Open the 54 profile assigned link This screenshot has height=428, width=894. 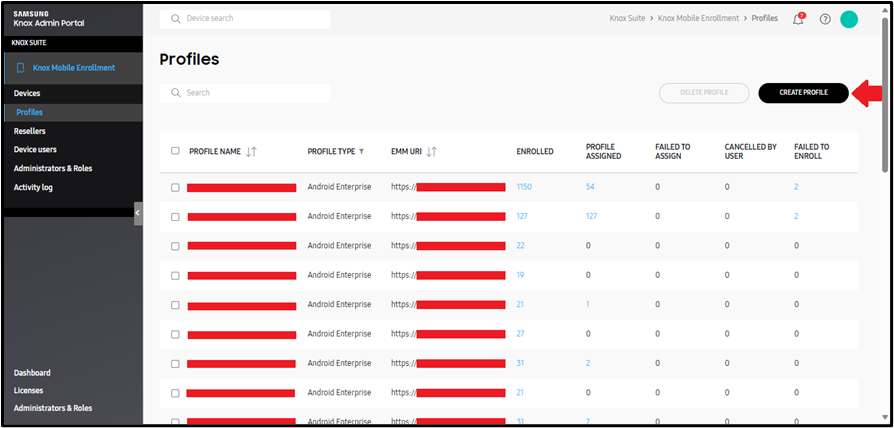[590, 186]
